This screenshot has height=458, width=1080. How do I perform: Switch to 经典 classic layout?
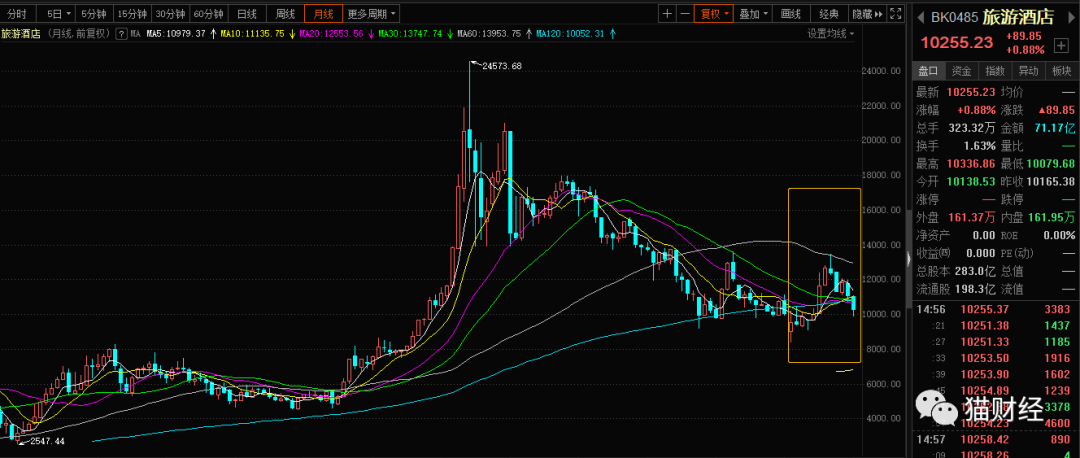[x=829, y=14]
